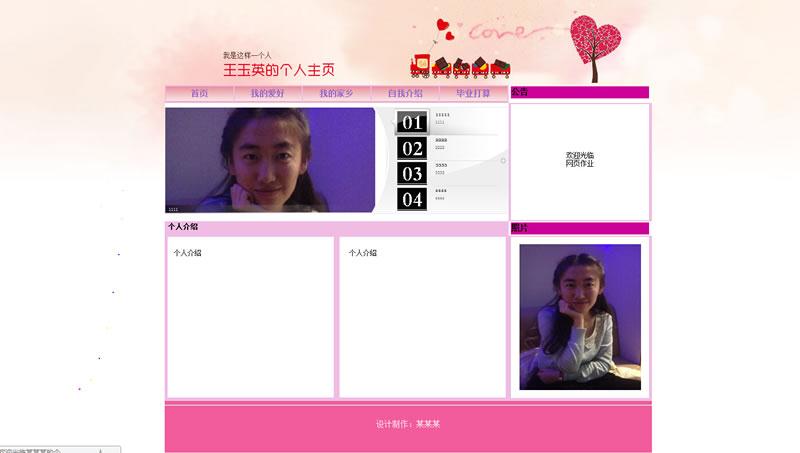The width and height of the screenshot is (800, 453).
Task: Click the red toy train graphic
Action: point(461,67)
